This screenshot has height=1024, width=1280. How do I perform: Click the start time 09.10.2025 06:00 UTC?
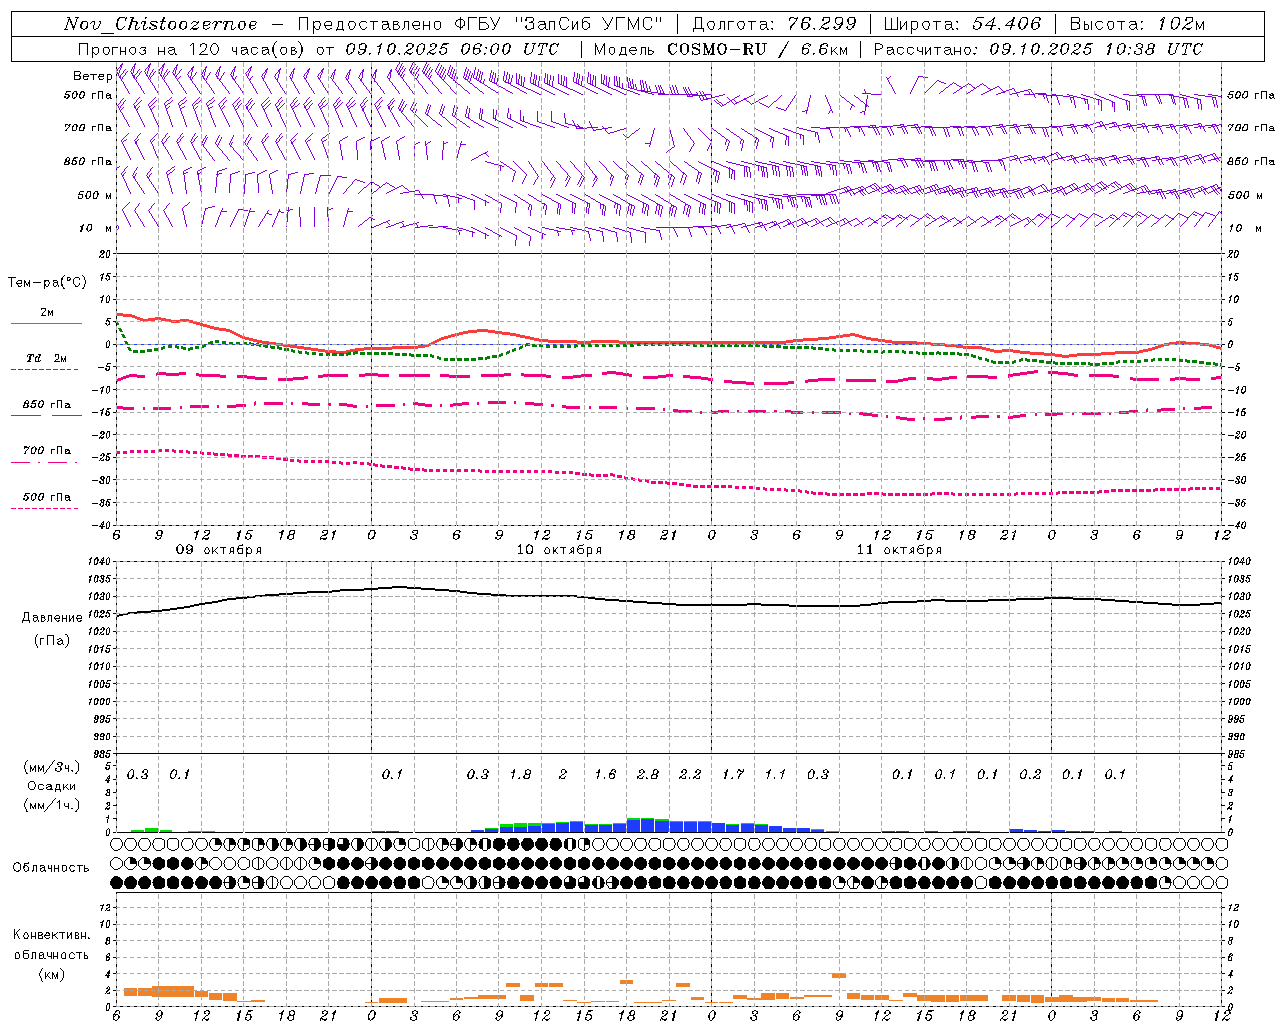[452, 49]
